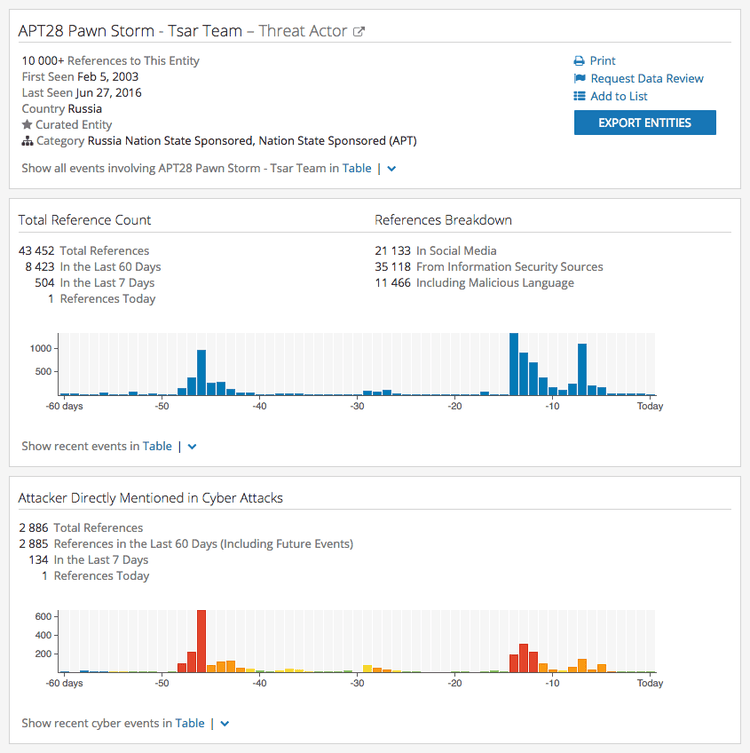Open Table link for recent cyber events
Image resolution: width=750 pixels, height=753 pixels.
click(x=190, y=723)
